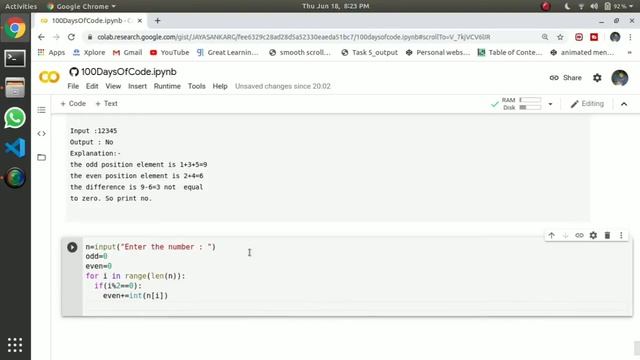Show applications grid in dock
Screen dimensions: 640x360
click(15, 345)
